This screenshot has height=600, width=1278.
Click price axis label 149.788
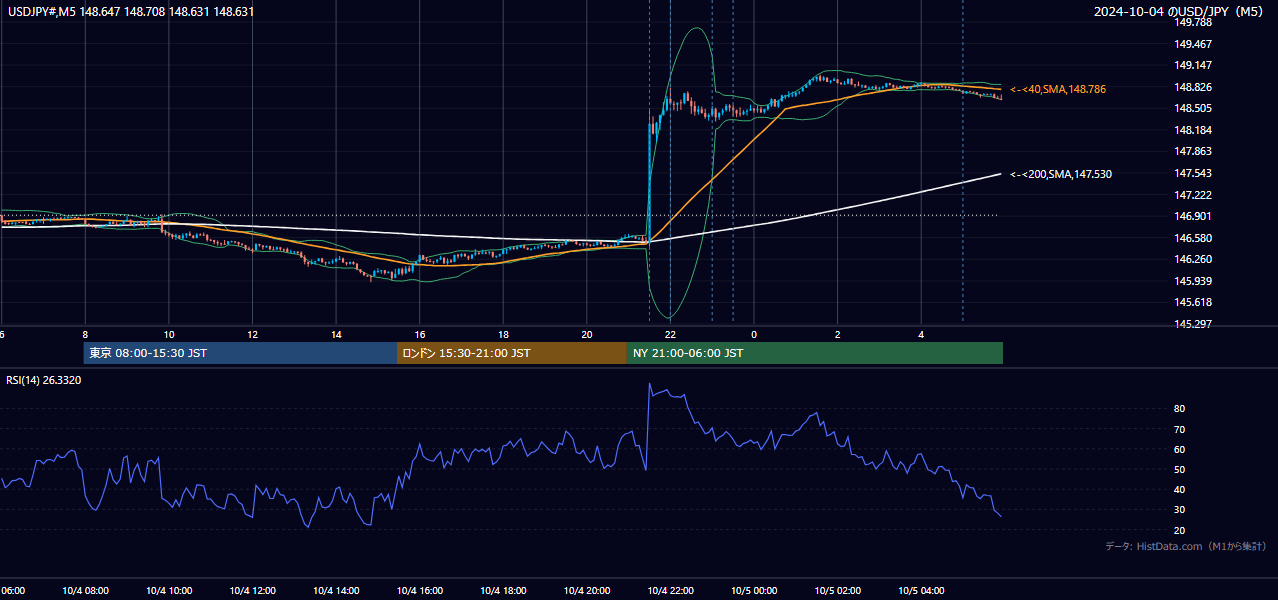(x=1192, y=23)
